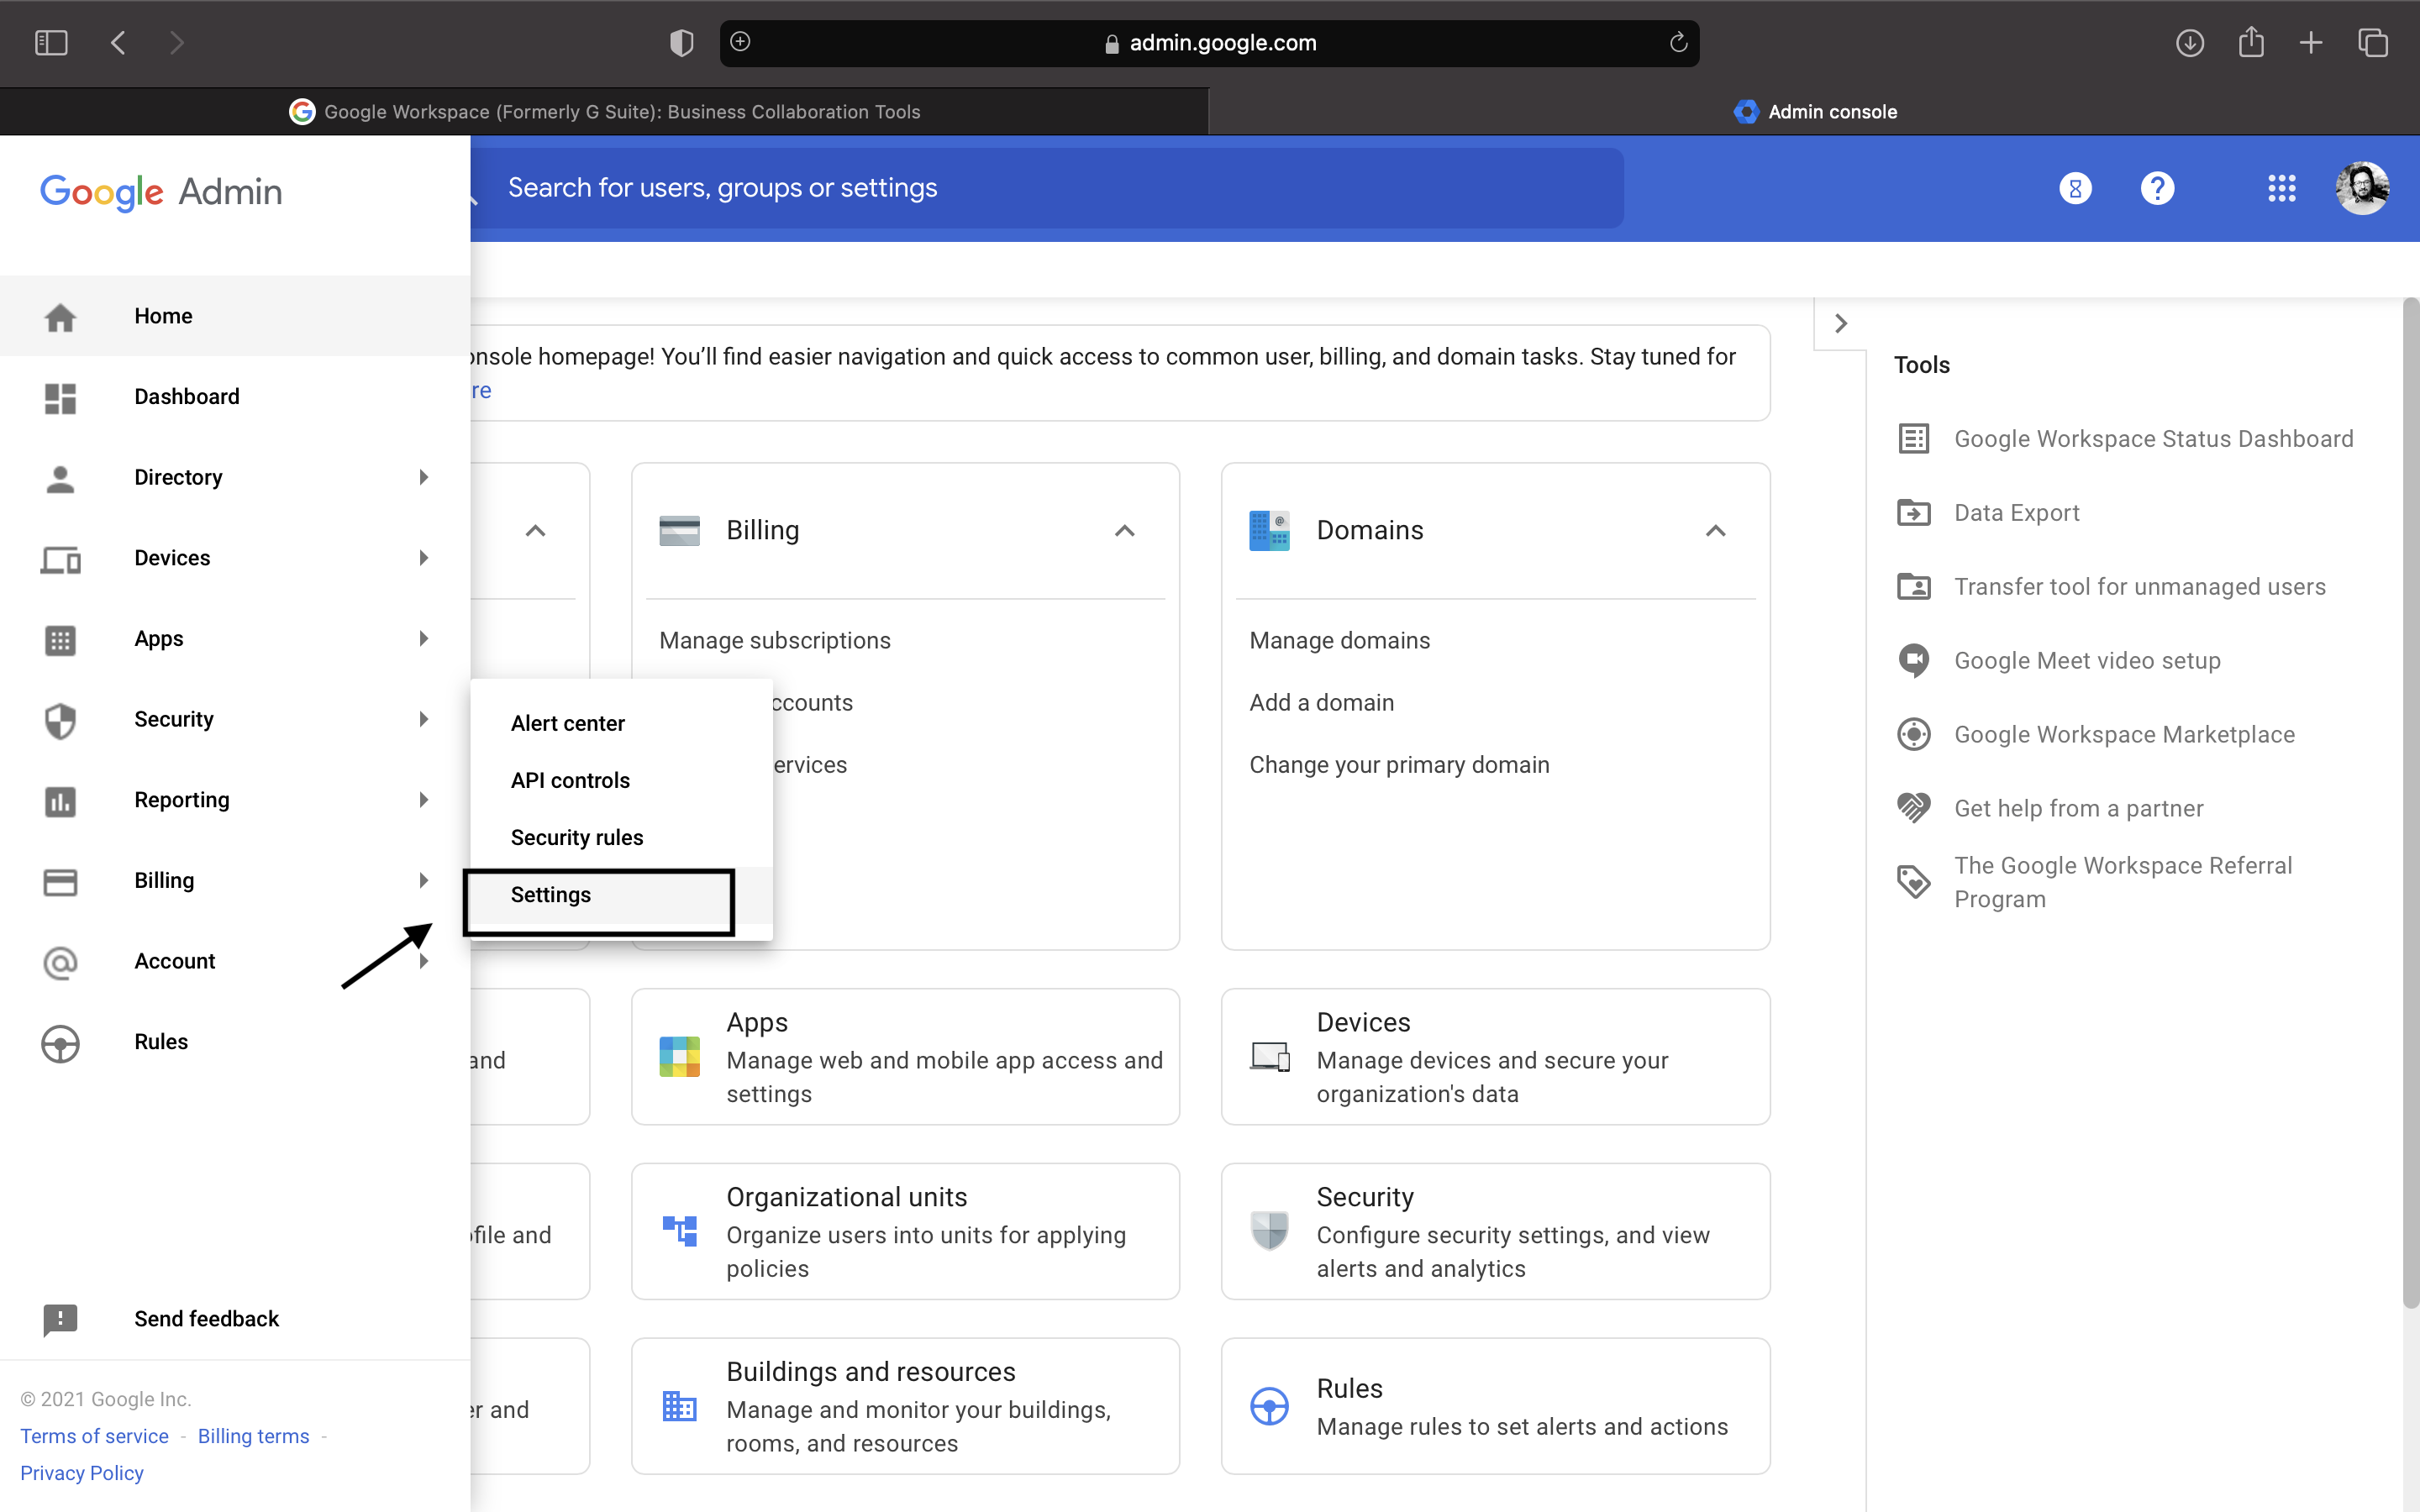Expand the Directory submenu arrow
Screen dimensions: 2420x1512
tap(423, 478)
